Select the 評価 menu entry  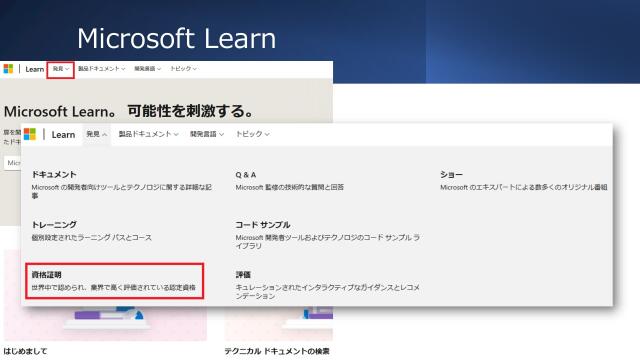(x=243, y=275)
